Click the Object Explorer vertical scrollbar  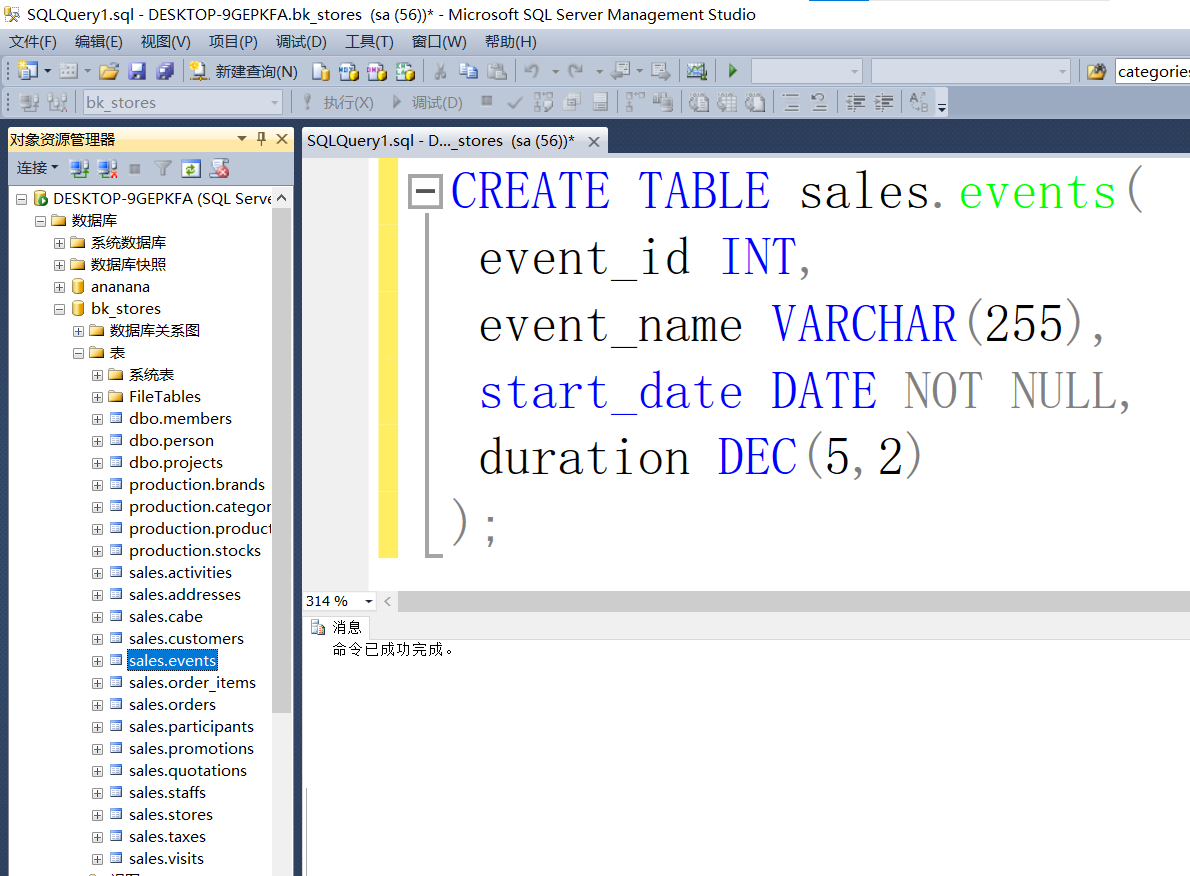coord(282,461)
